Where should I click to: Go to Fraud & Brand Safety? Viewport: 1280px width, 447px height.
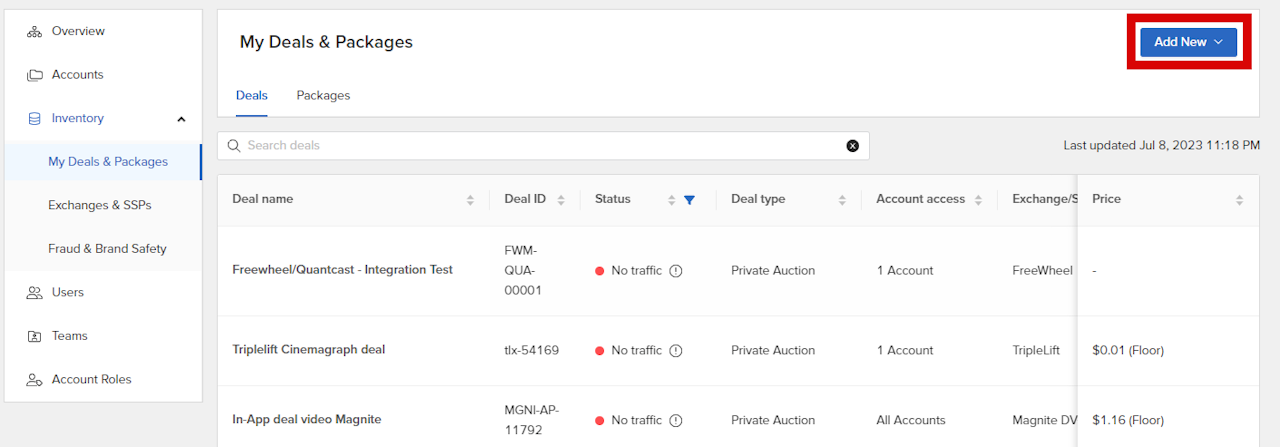coord(107,249)
